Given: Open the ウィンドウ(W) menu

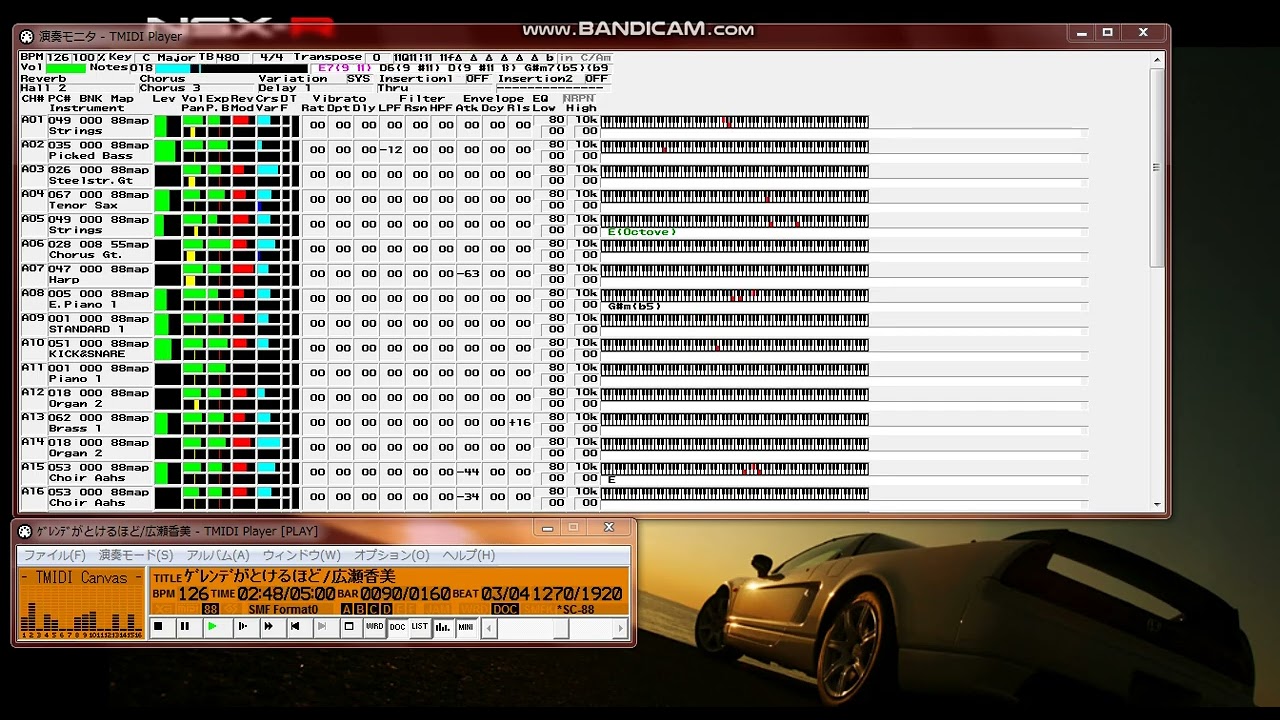Looking at the screenshot, I should coord(301,555).
